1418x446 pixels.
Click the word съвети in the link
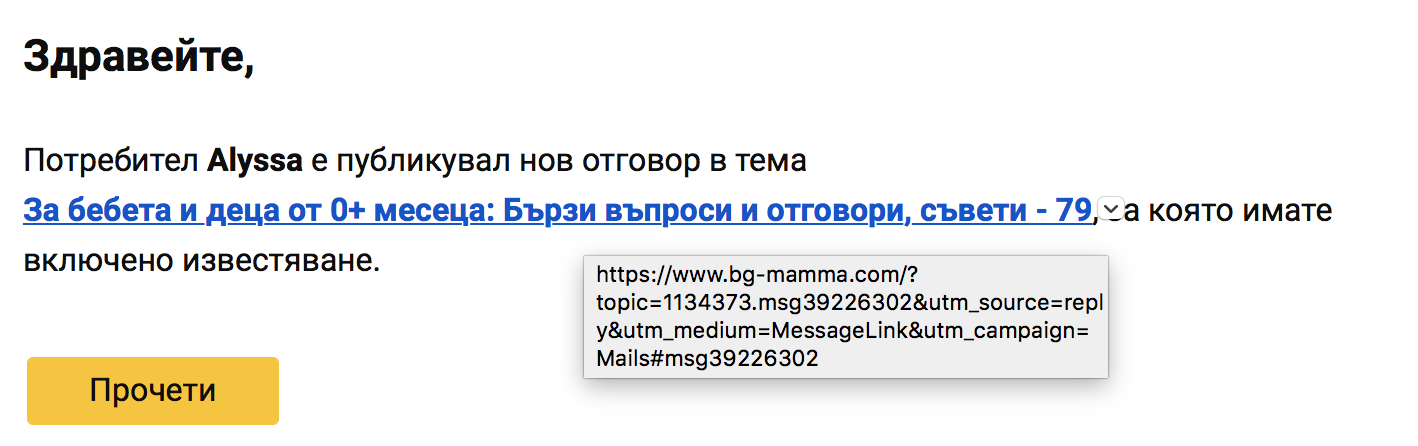click(967, 212)
